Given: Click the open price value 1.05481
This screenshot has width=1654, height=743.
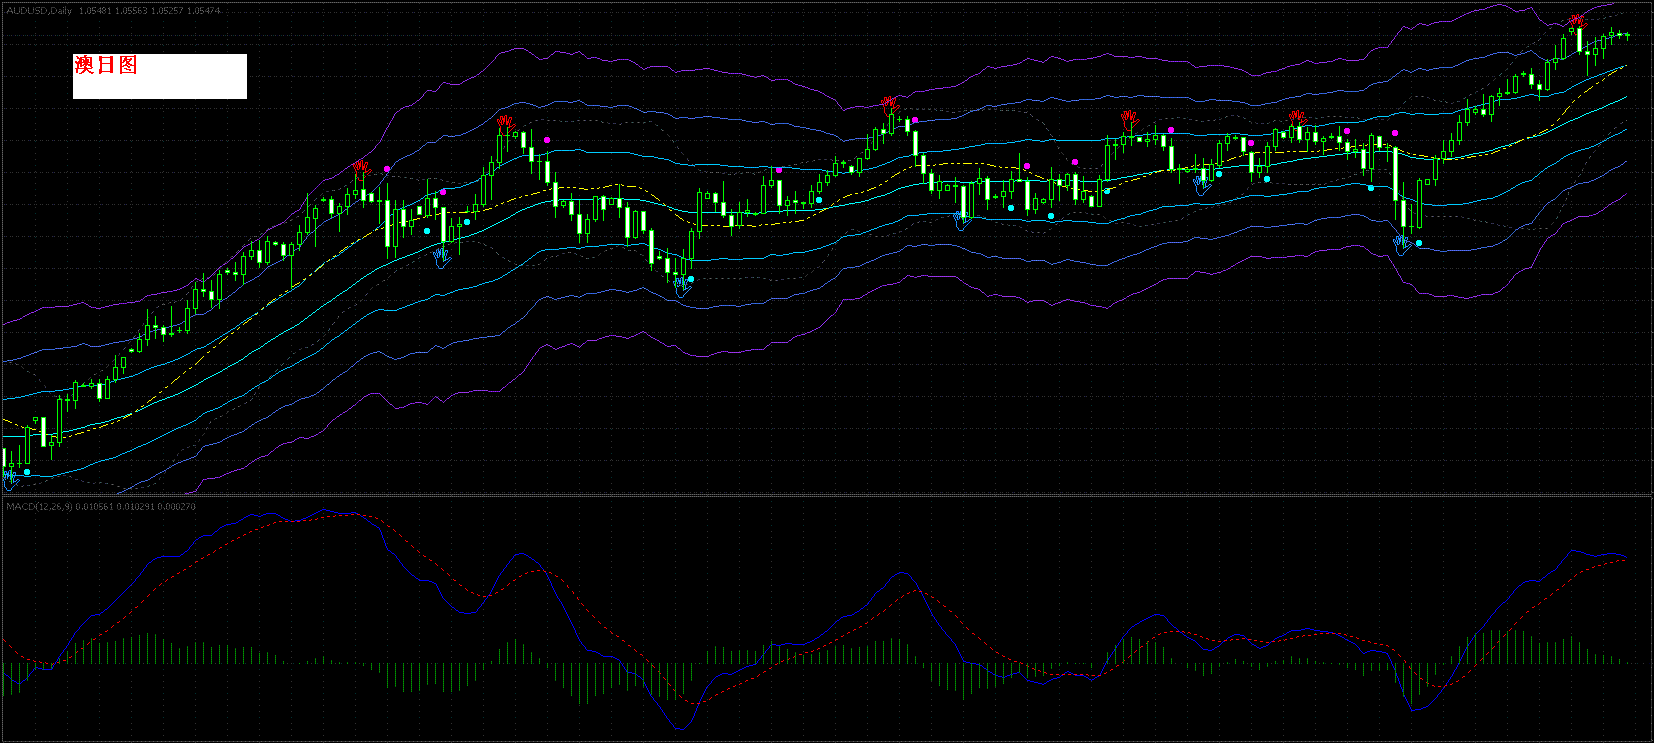Looking at the screenshot, I should click(95, 10).
